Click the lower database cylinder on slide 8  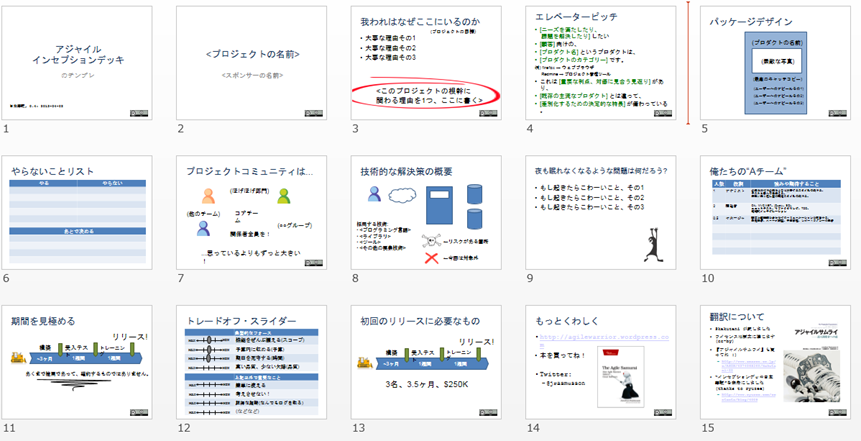point(474,219)
